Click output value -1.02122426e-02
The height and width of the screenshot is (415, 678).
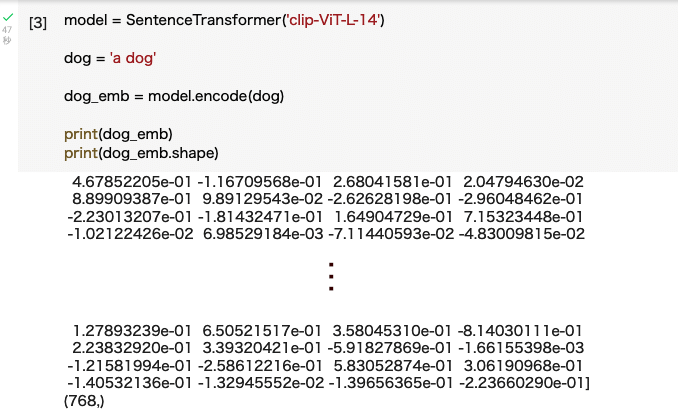(130, 234)
